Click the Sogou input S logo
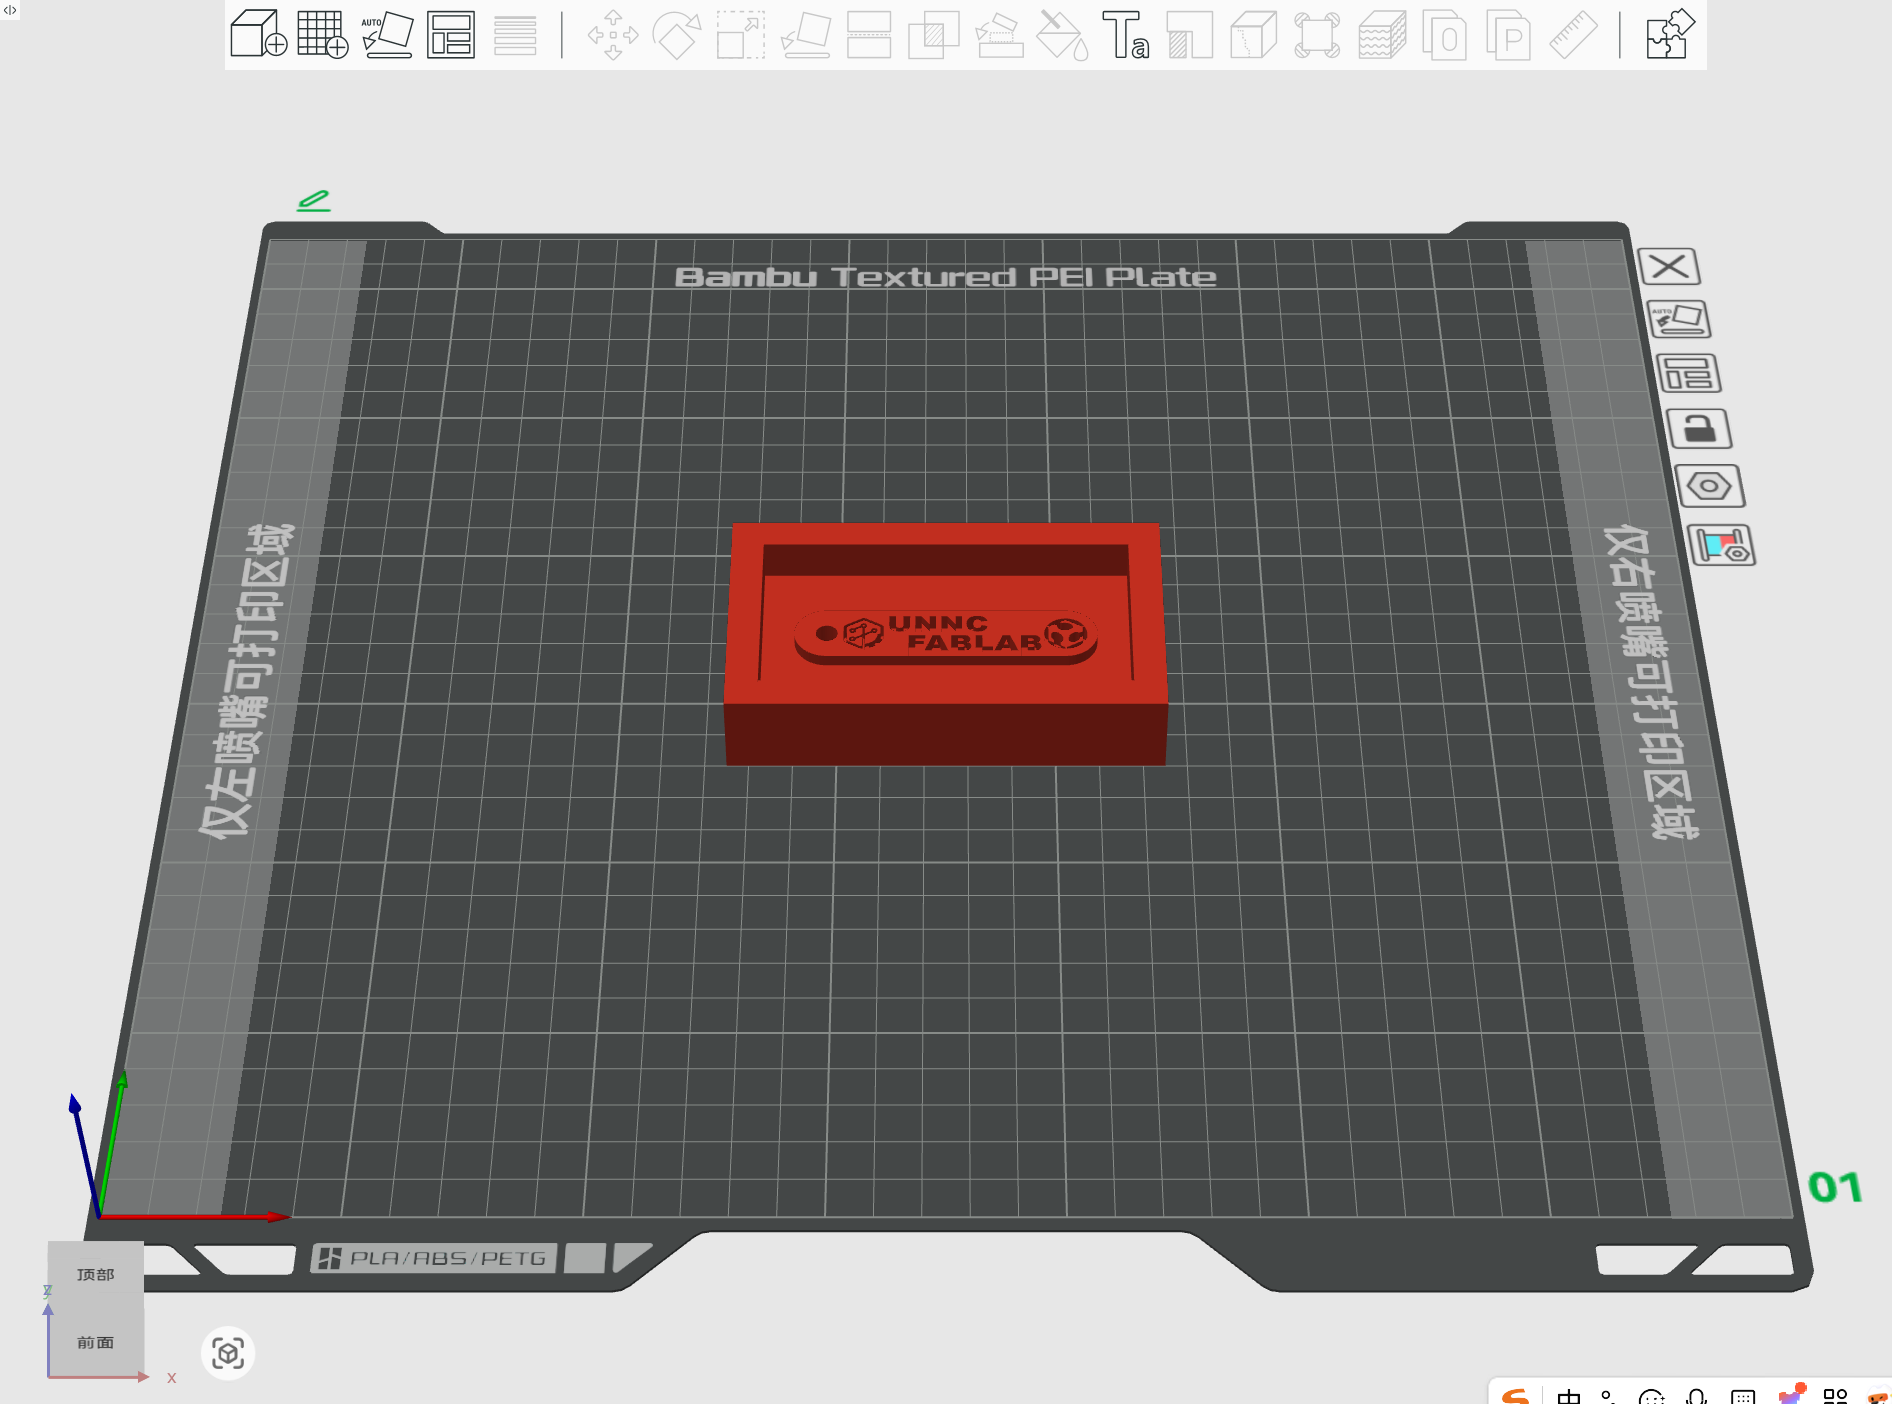Screen dimensions: 1892x1404 point(1516,1395)
